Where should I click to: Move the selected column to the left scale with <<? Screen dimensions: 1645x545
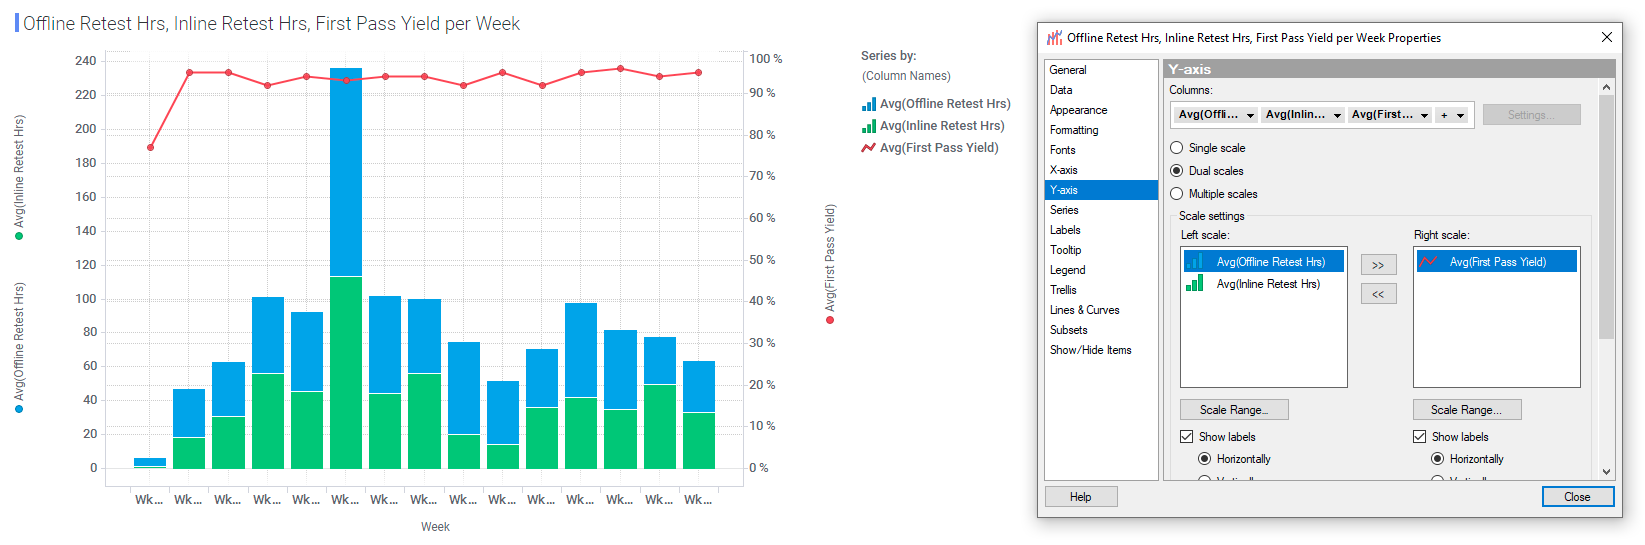coord(1378,294)
